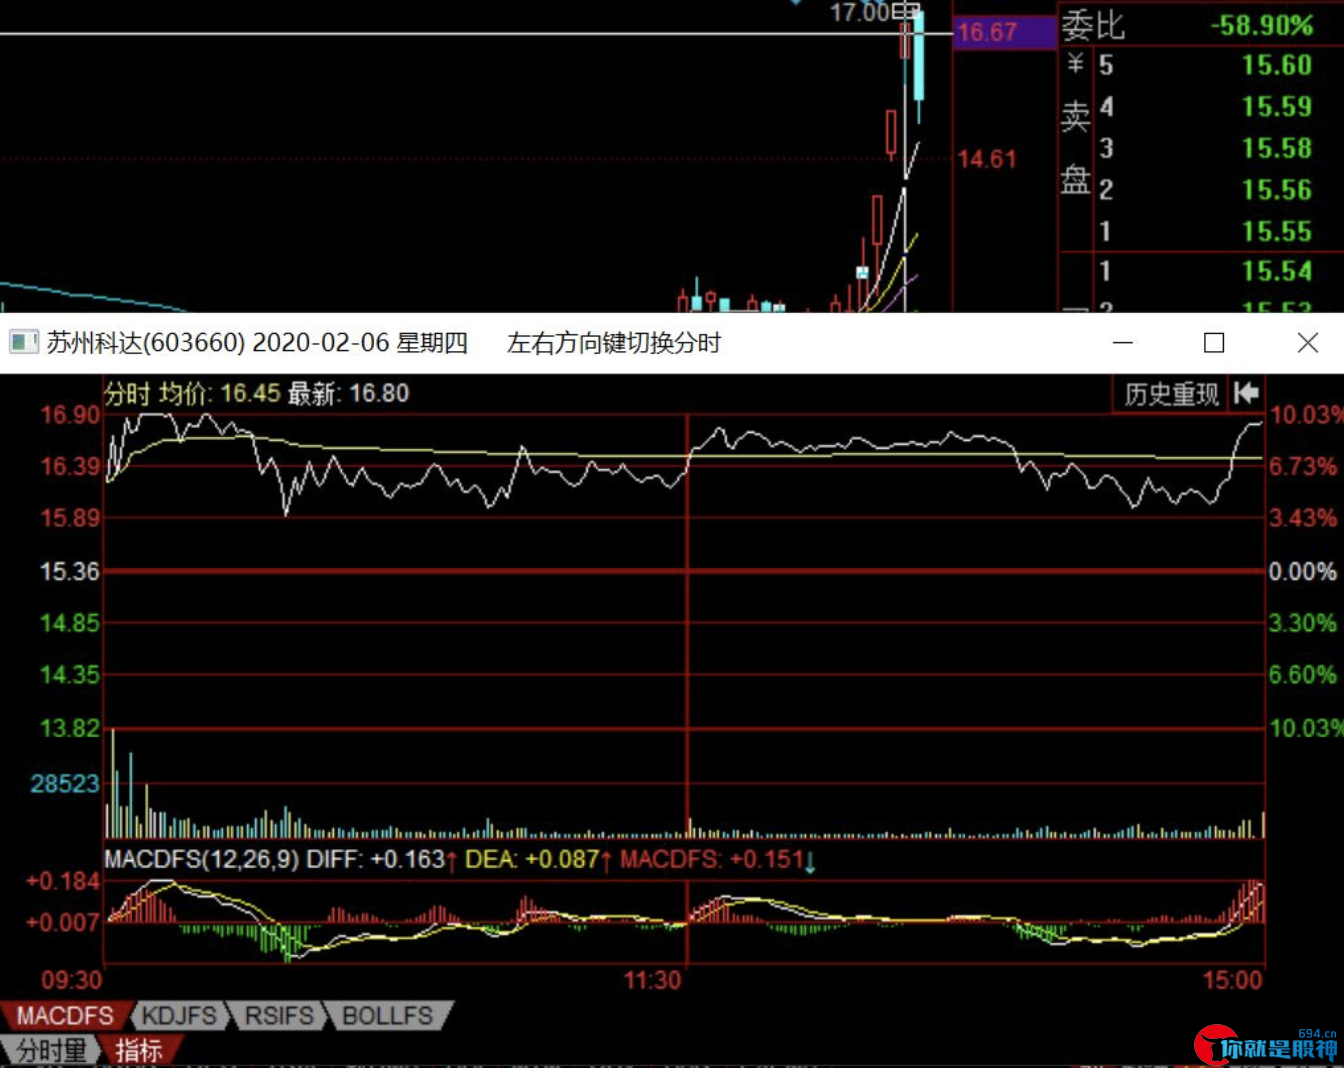
Task: Click the 最新: 16.80 label
Action: (348, 393)
